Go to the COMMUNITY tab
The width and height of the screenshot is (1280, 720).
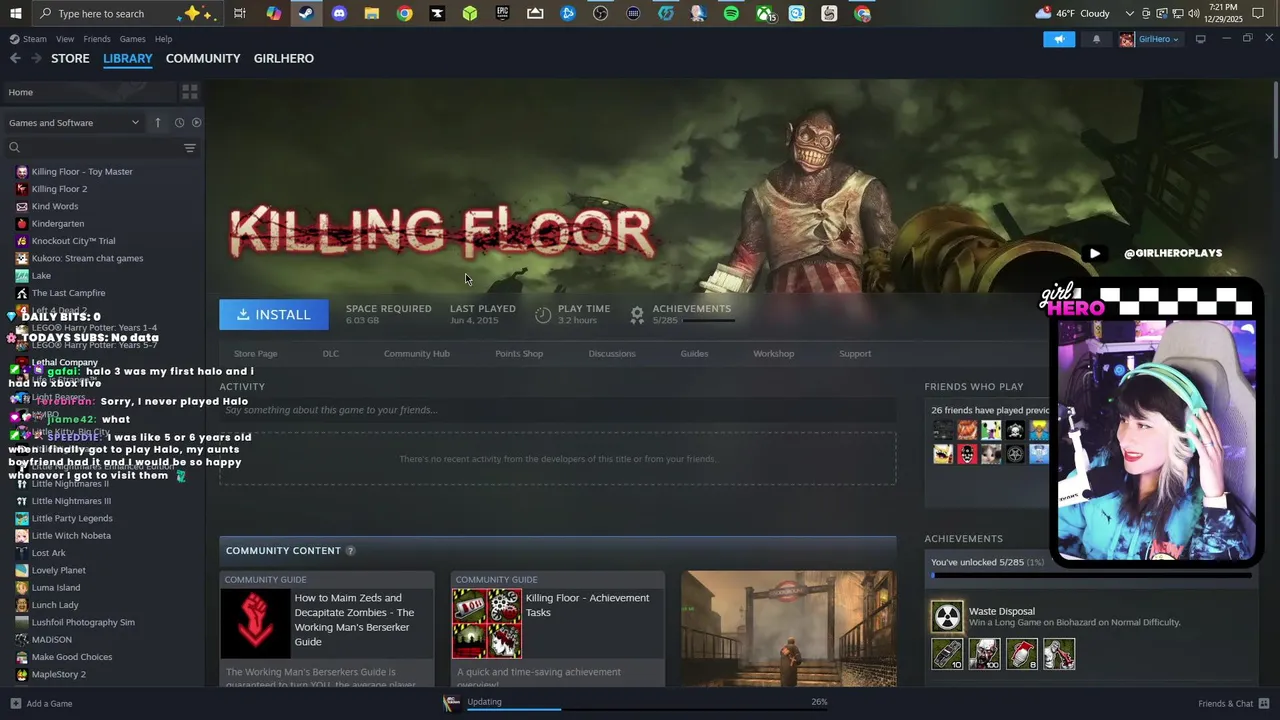tap(203, 58)
